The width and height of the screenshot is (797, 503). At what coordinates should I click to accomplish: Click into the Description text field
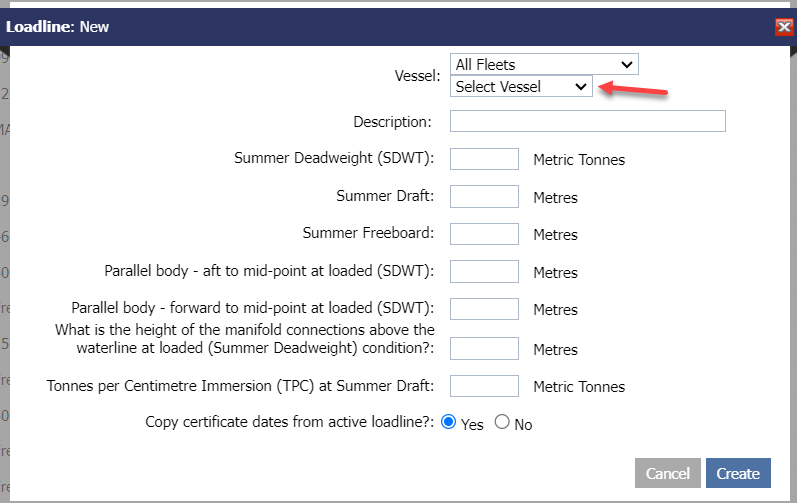click(587, 121)
